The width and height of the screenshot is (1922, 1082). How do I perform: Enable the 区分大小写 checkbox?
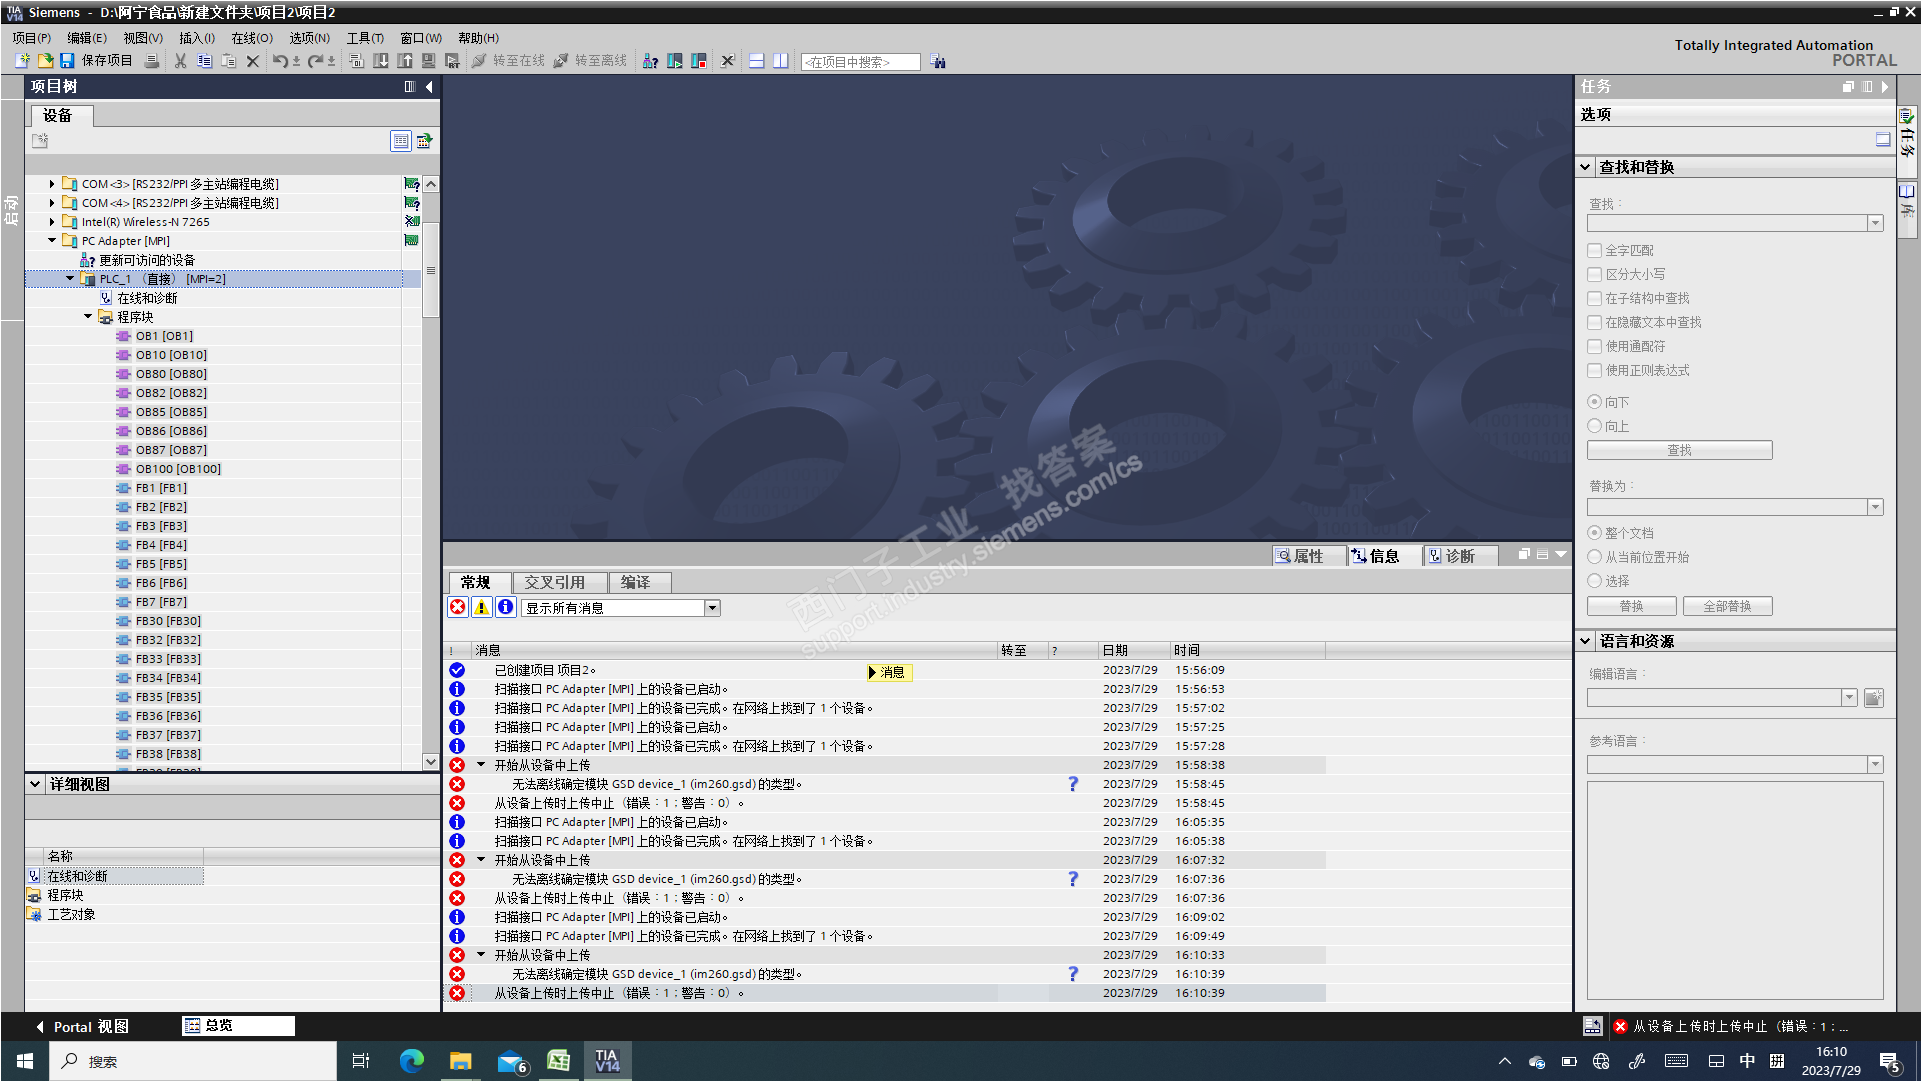1595,274
